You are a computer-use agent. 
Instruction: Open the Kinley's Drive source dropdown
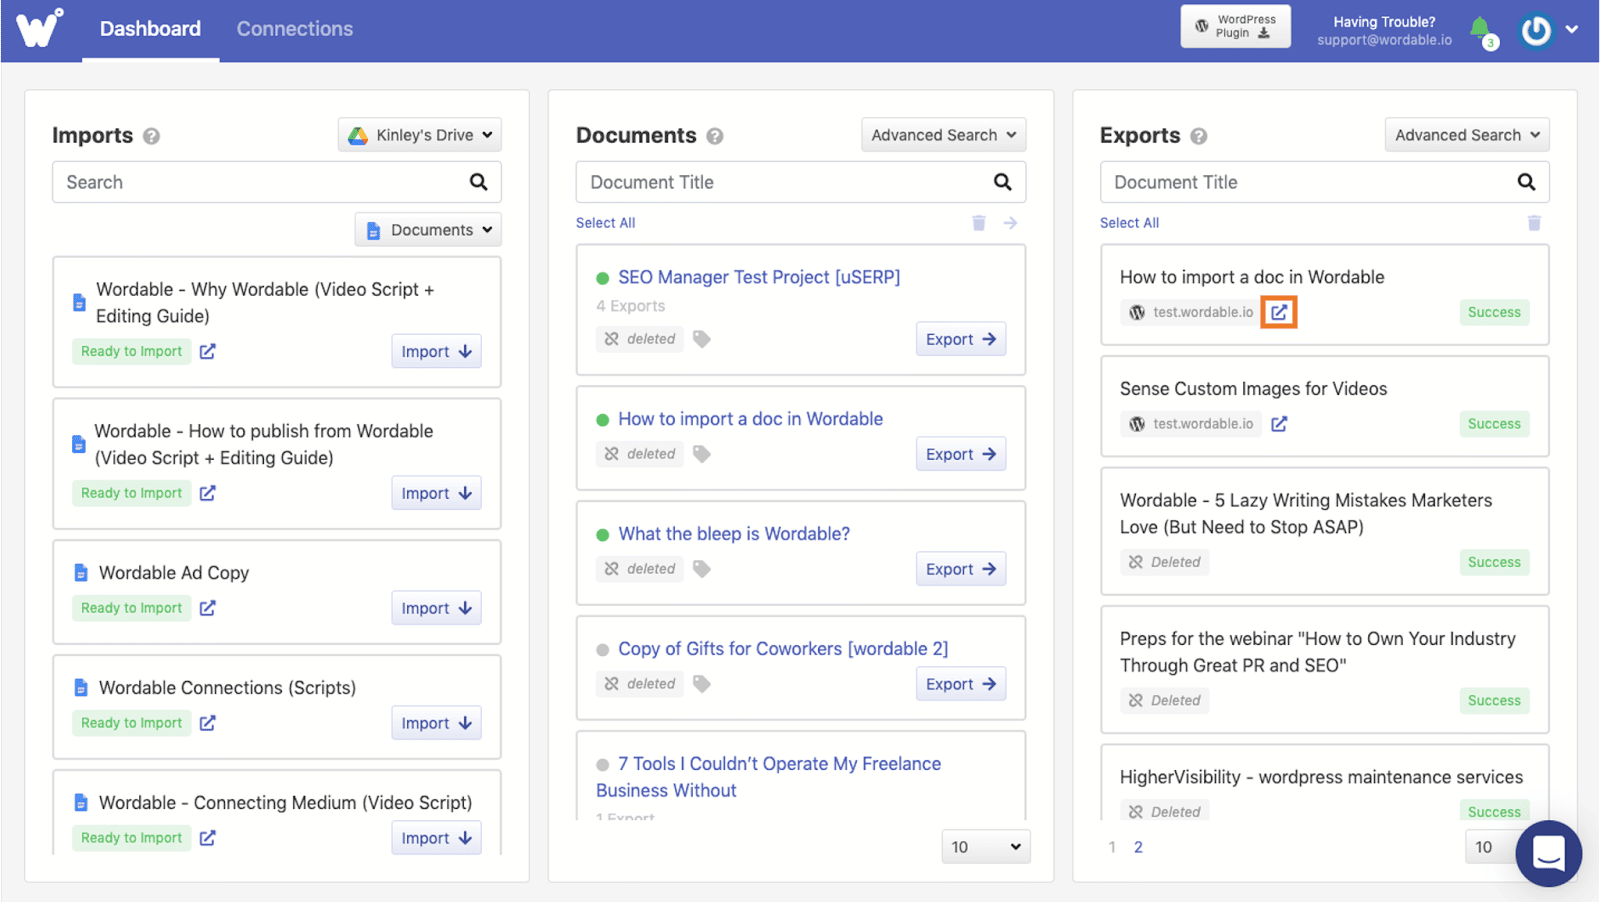tap(419, 134)
